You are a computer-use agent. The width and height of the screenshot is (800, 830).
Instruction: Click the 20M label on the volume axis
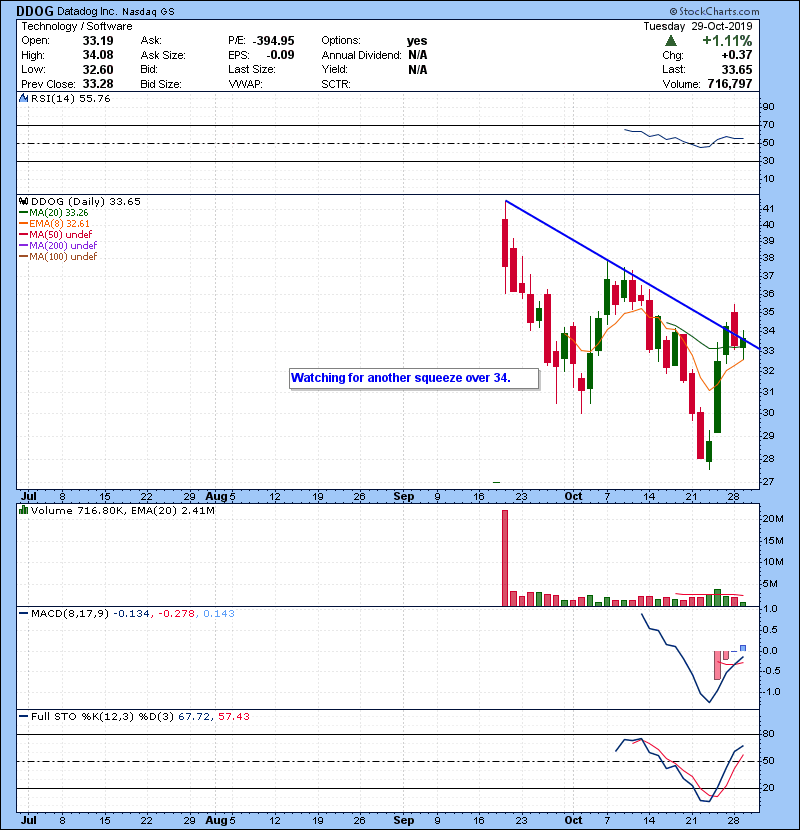click(x=772, y=519)
